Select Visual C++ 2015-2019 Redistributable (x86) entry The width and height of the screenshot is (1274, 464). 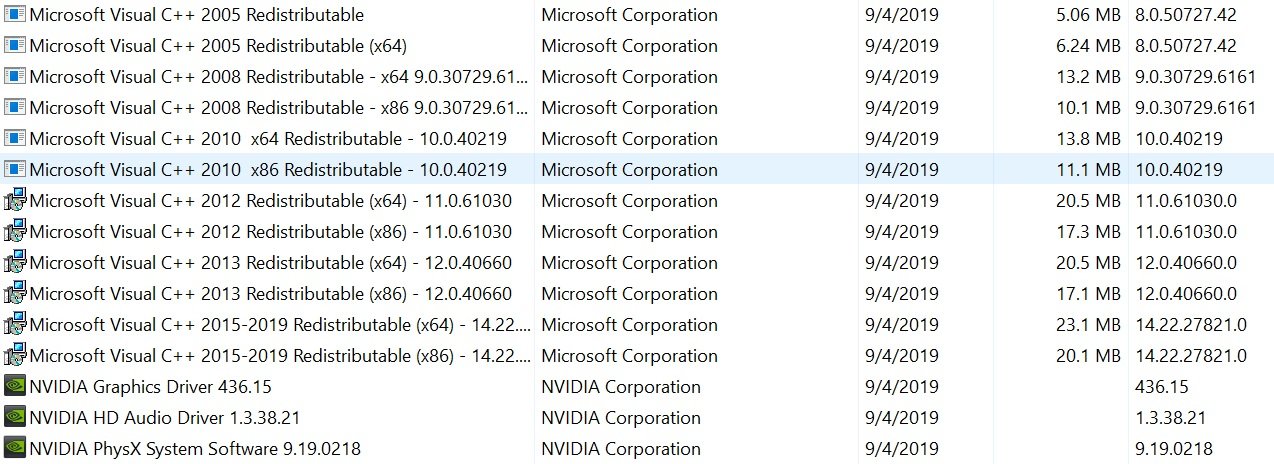tap(280, 356)
